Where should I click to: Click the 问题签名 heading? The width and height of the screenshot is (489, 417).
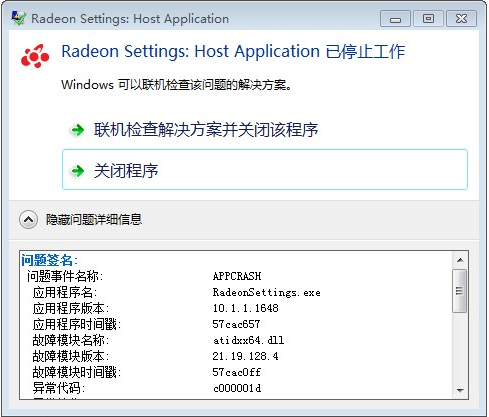pyautogui.click(x=49, y=260)
